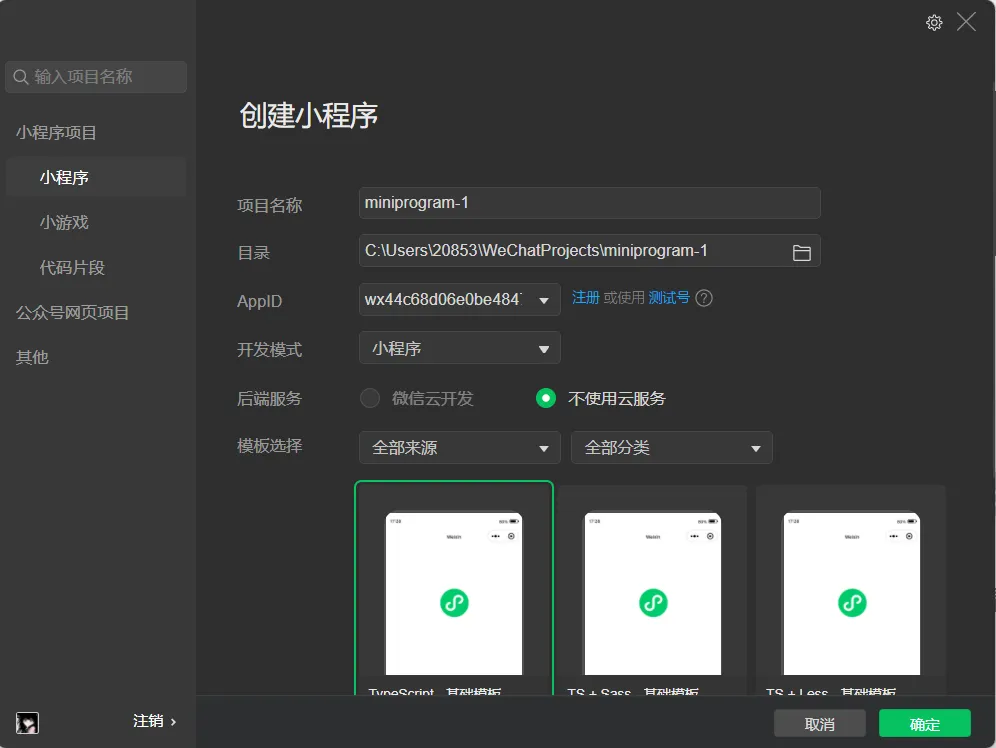The width and height of the screenshot is (996, 748).
Task: Open the 全部来源 template source dropdown
Action: tap(459, 448)
